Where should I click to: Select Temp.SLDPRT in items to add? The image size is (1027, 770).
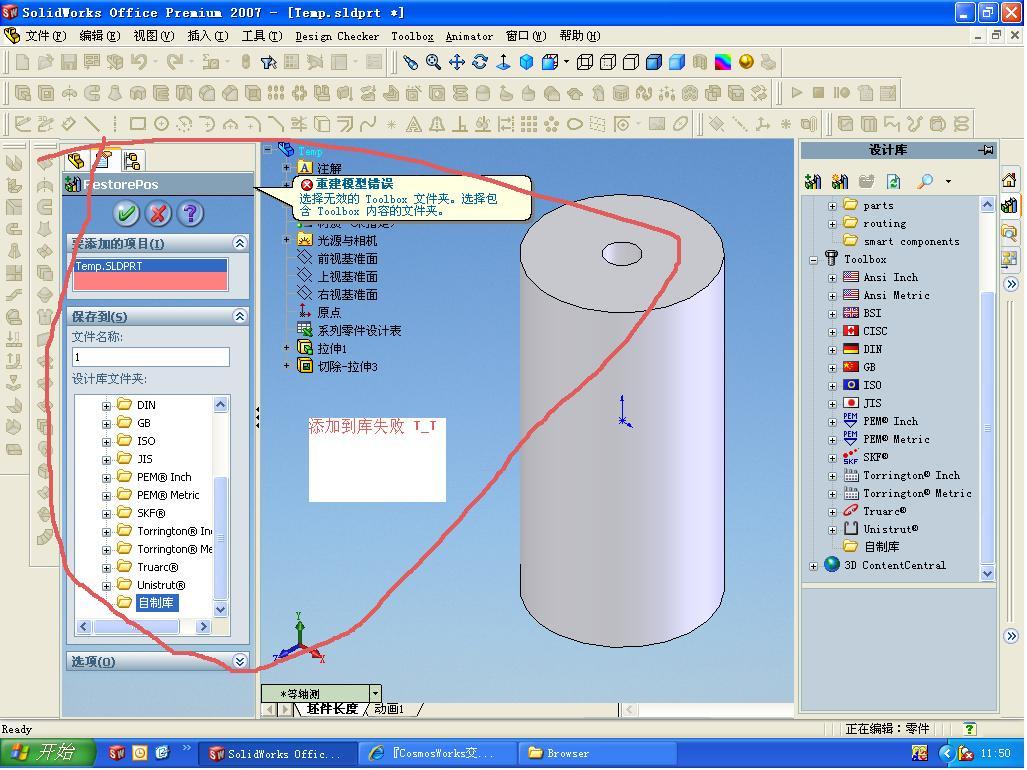pyautogui.click(x=150, y=266)
